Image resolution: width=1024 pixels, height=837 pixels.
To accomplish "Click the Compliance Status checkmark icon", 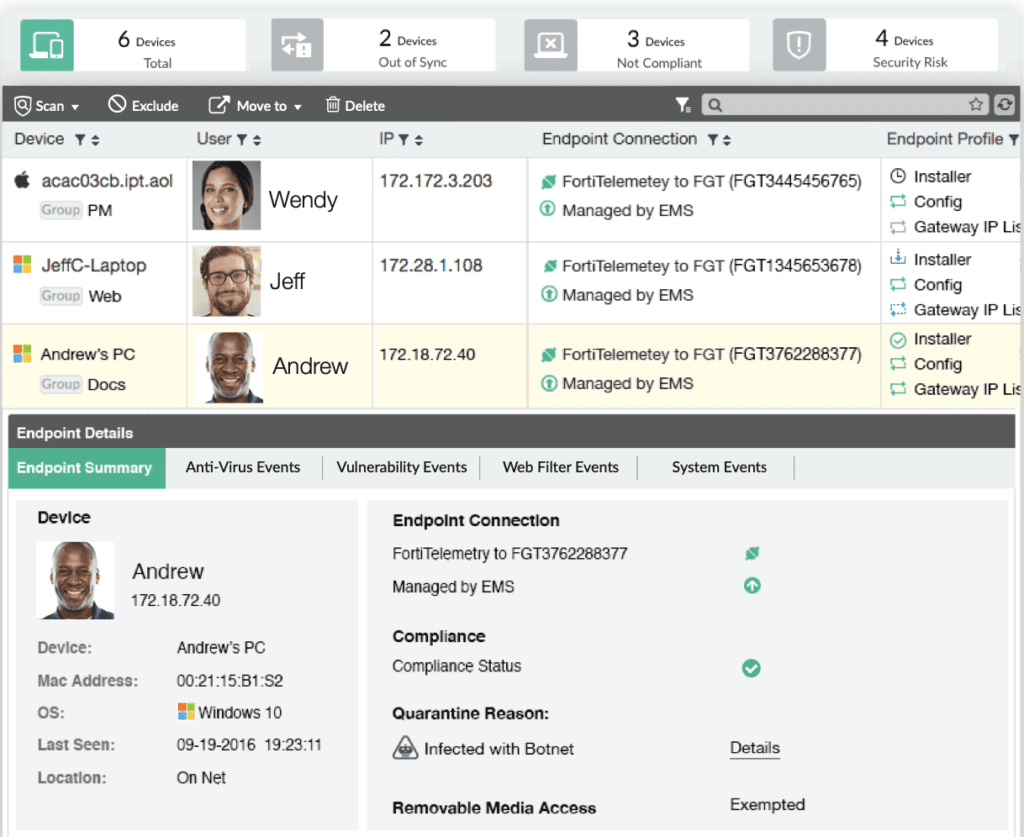I will tap(751, 668).
